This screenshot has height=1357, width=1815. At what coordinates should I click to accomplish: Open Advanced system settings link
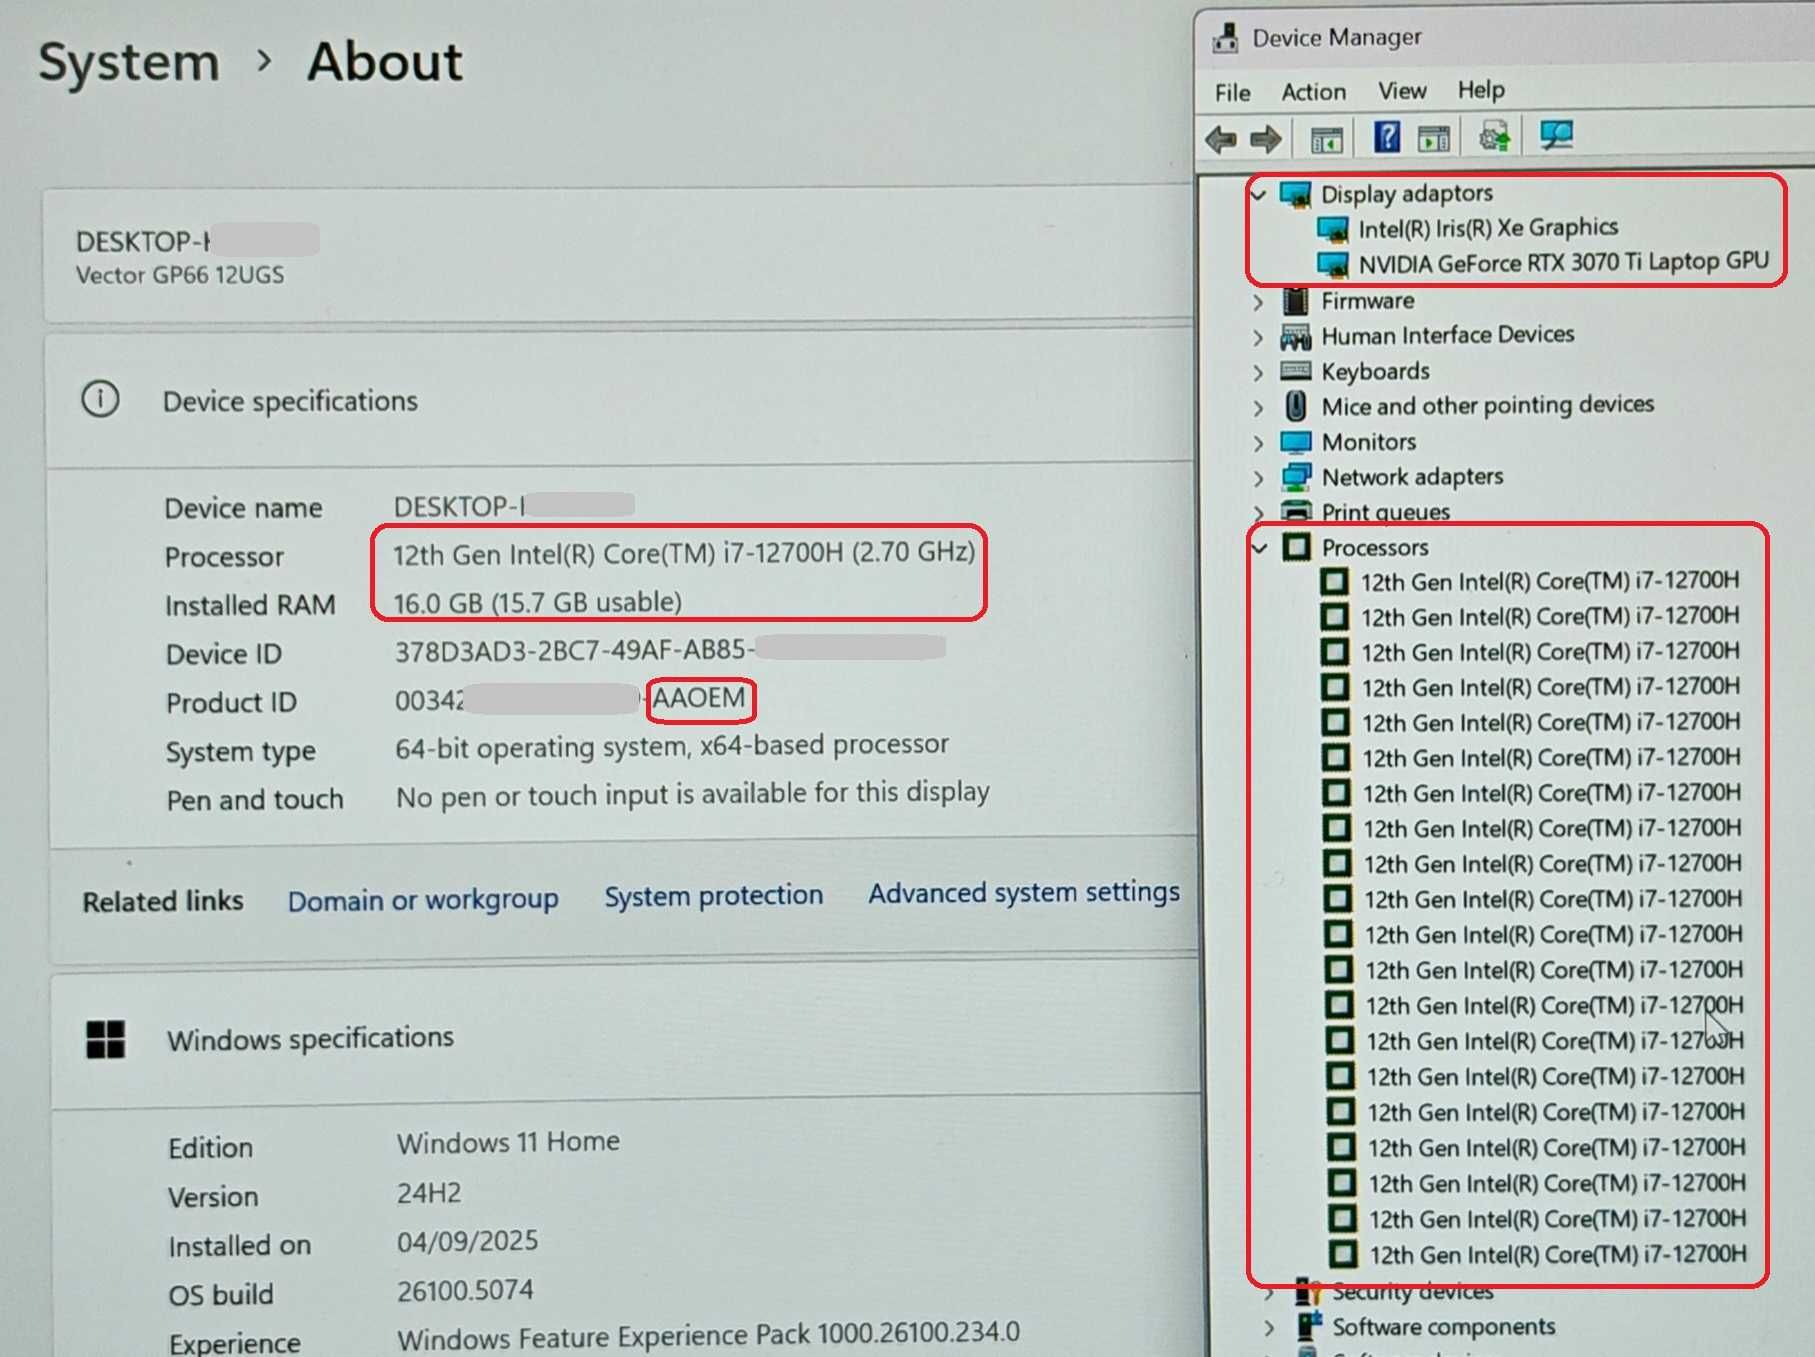tap(1023, 892)
